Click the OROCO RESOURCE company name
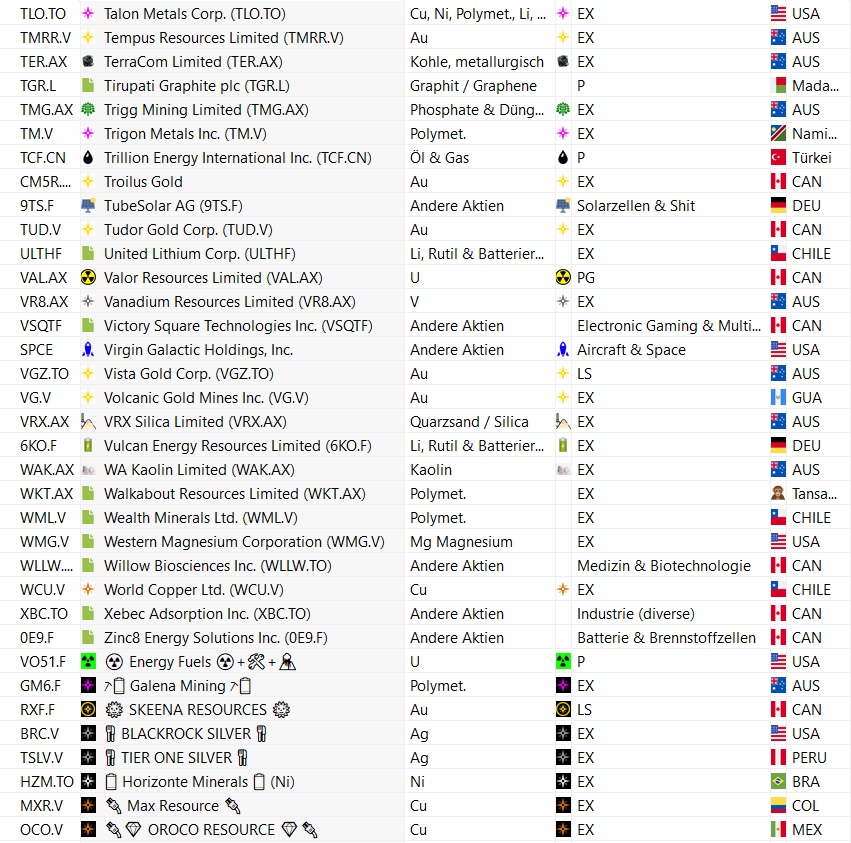Screen dimensions: 851x843 (x=211, y=829)
